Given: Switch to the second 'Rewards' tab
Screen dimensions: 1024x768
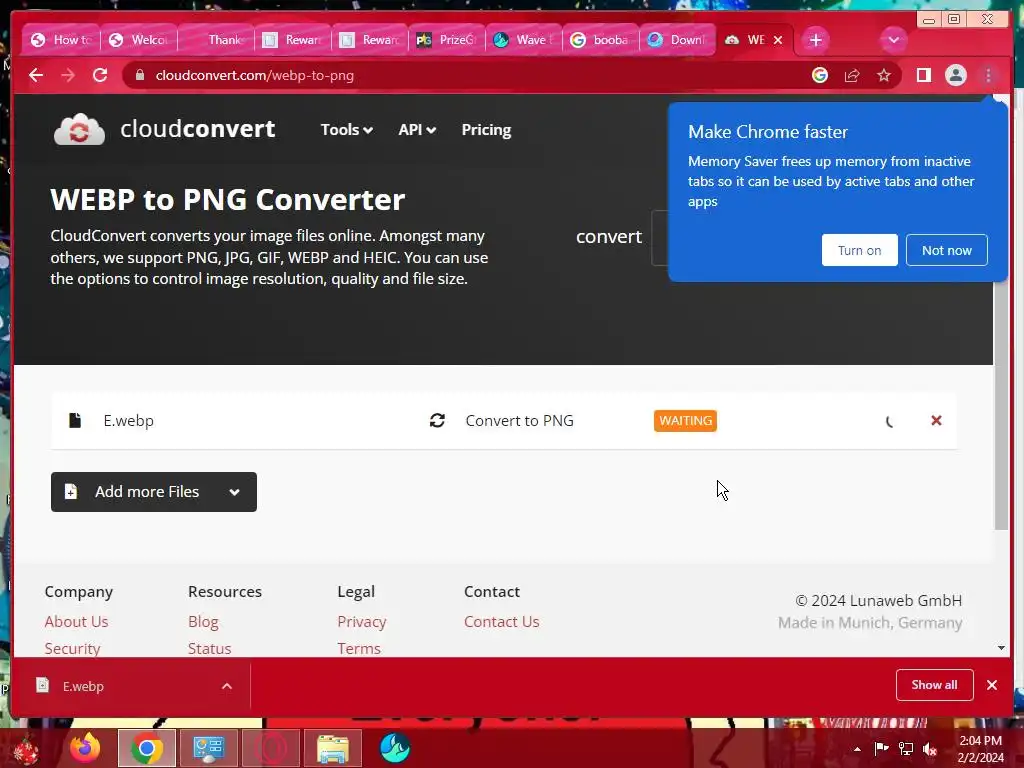Looking at the screenshot, I should pos(370,40).
